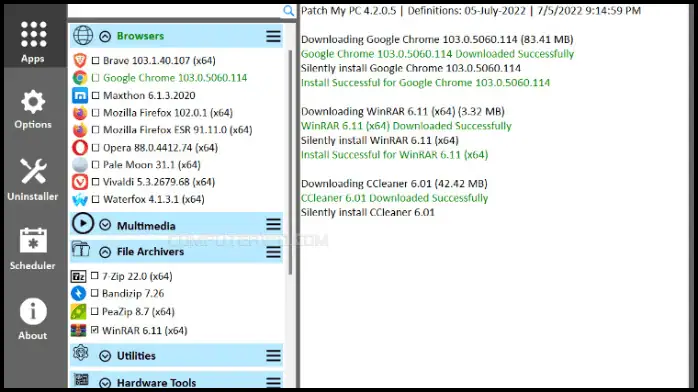
Task: Check the Vivaldi 5.3.2679.68 checkbox
Action: (95, 182)
